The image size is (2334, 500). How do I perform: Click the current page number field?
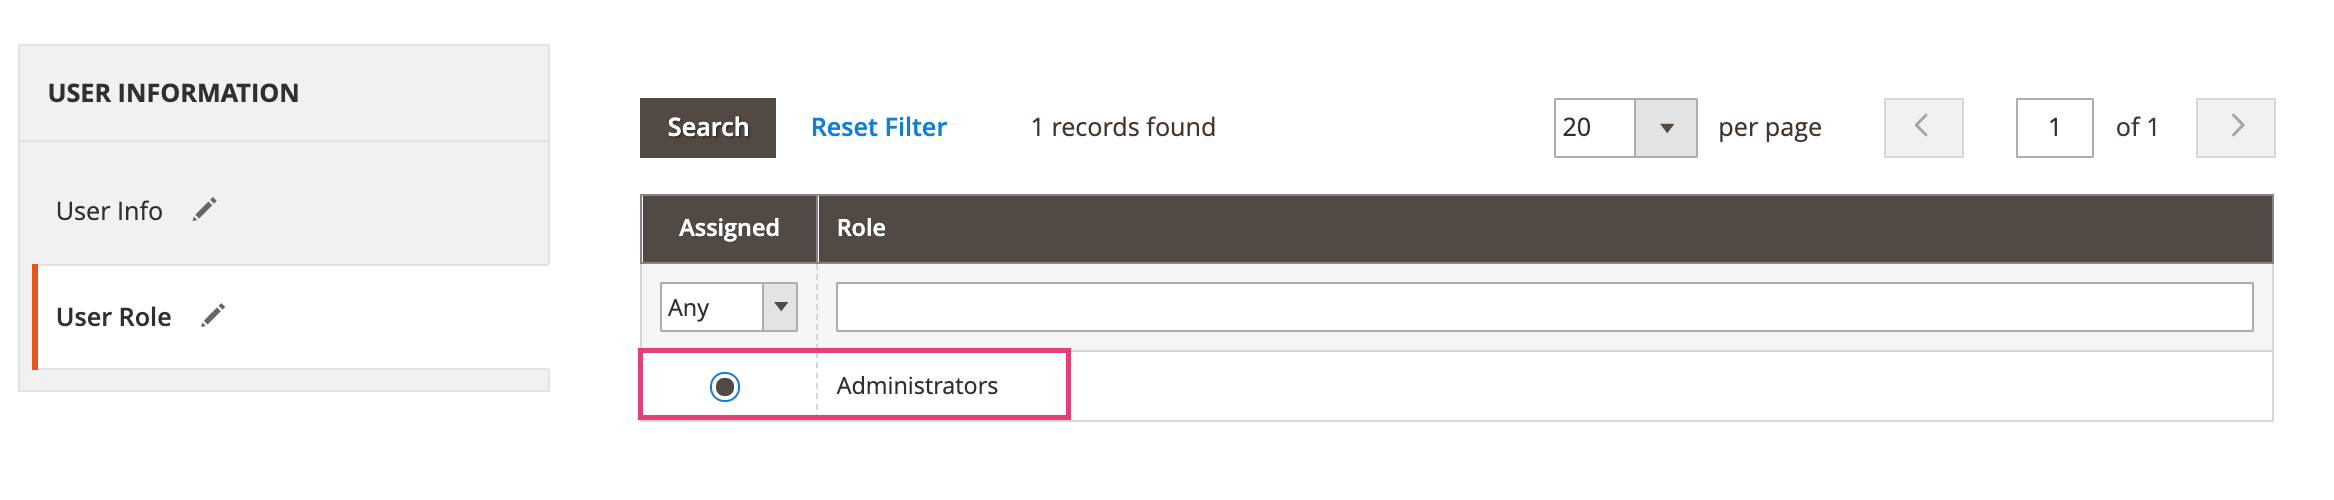click(2054, 127)
